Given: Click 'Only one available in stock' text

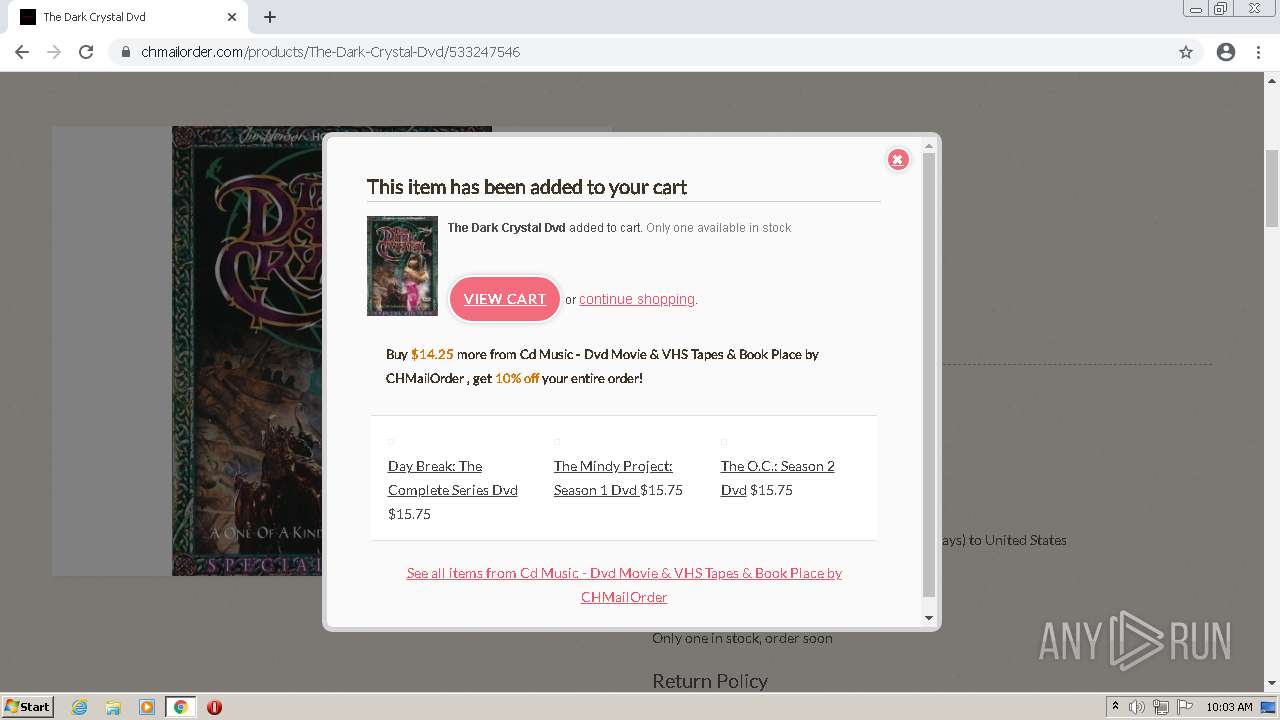Looking at the screenshot, I should tap(719, 228).
